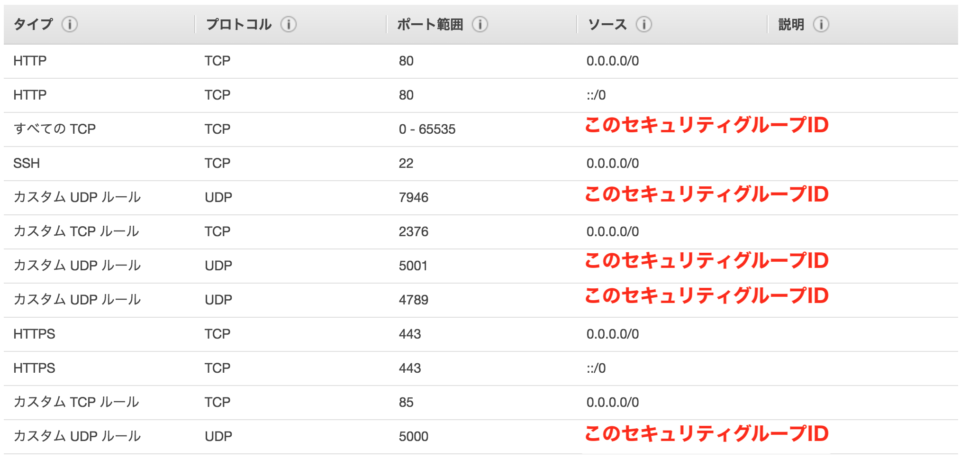This screenshot has width=960, height=460.
Task: Select the UDP rule with port 5001
Action: coord(480,266)
